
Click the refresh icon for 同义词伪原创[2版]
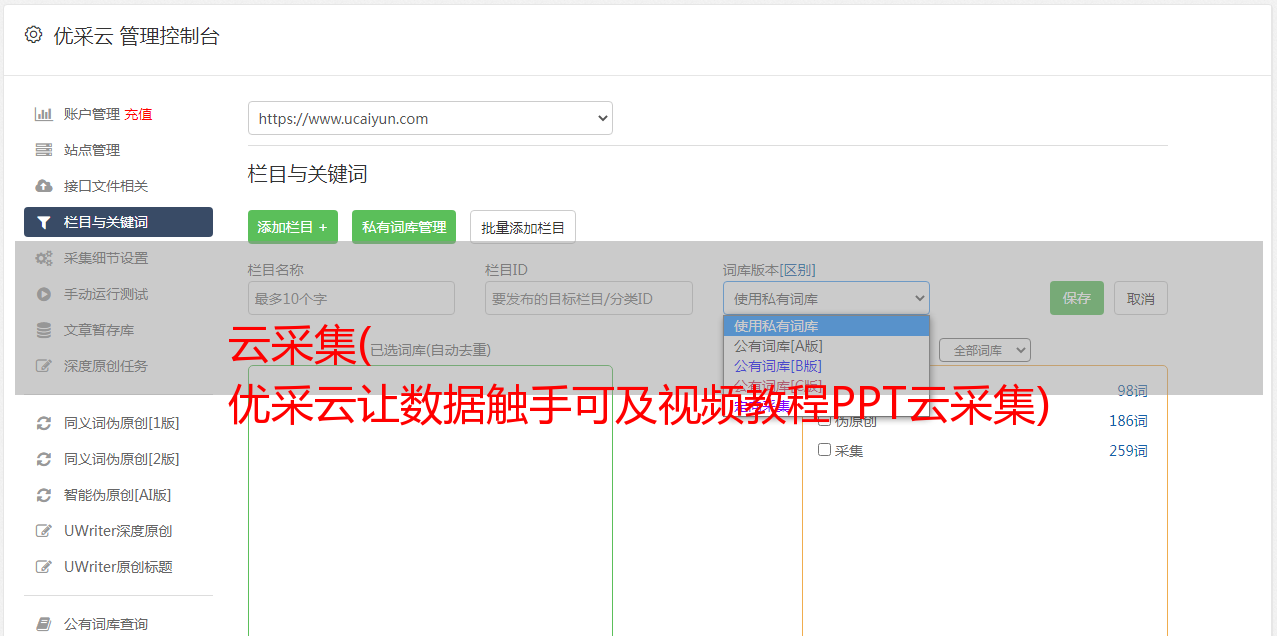coord(44,459)
